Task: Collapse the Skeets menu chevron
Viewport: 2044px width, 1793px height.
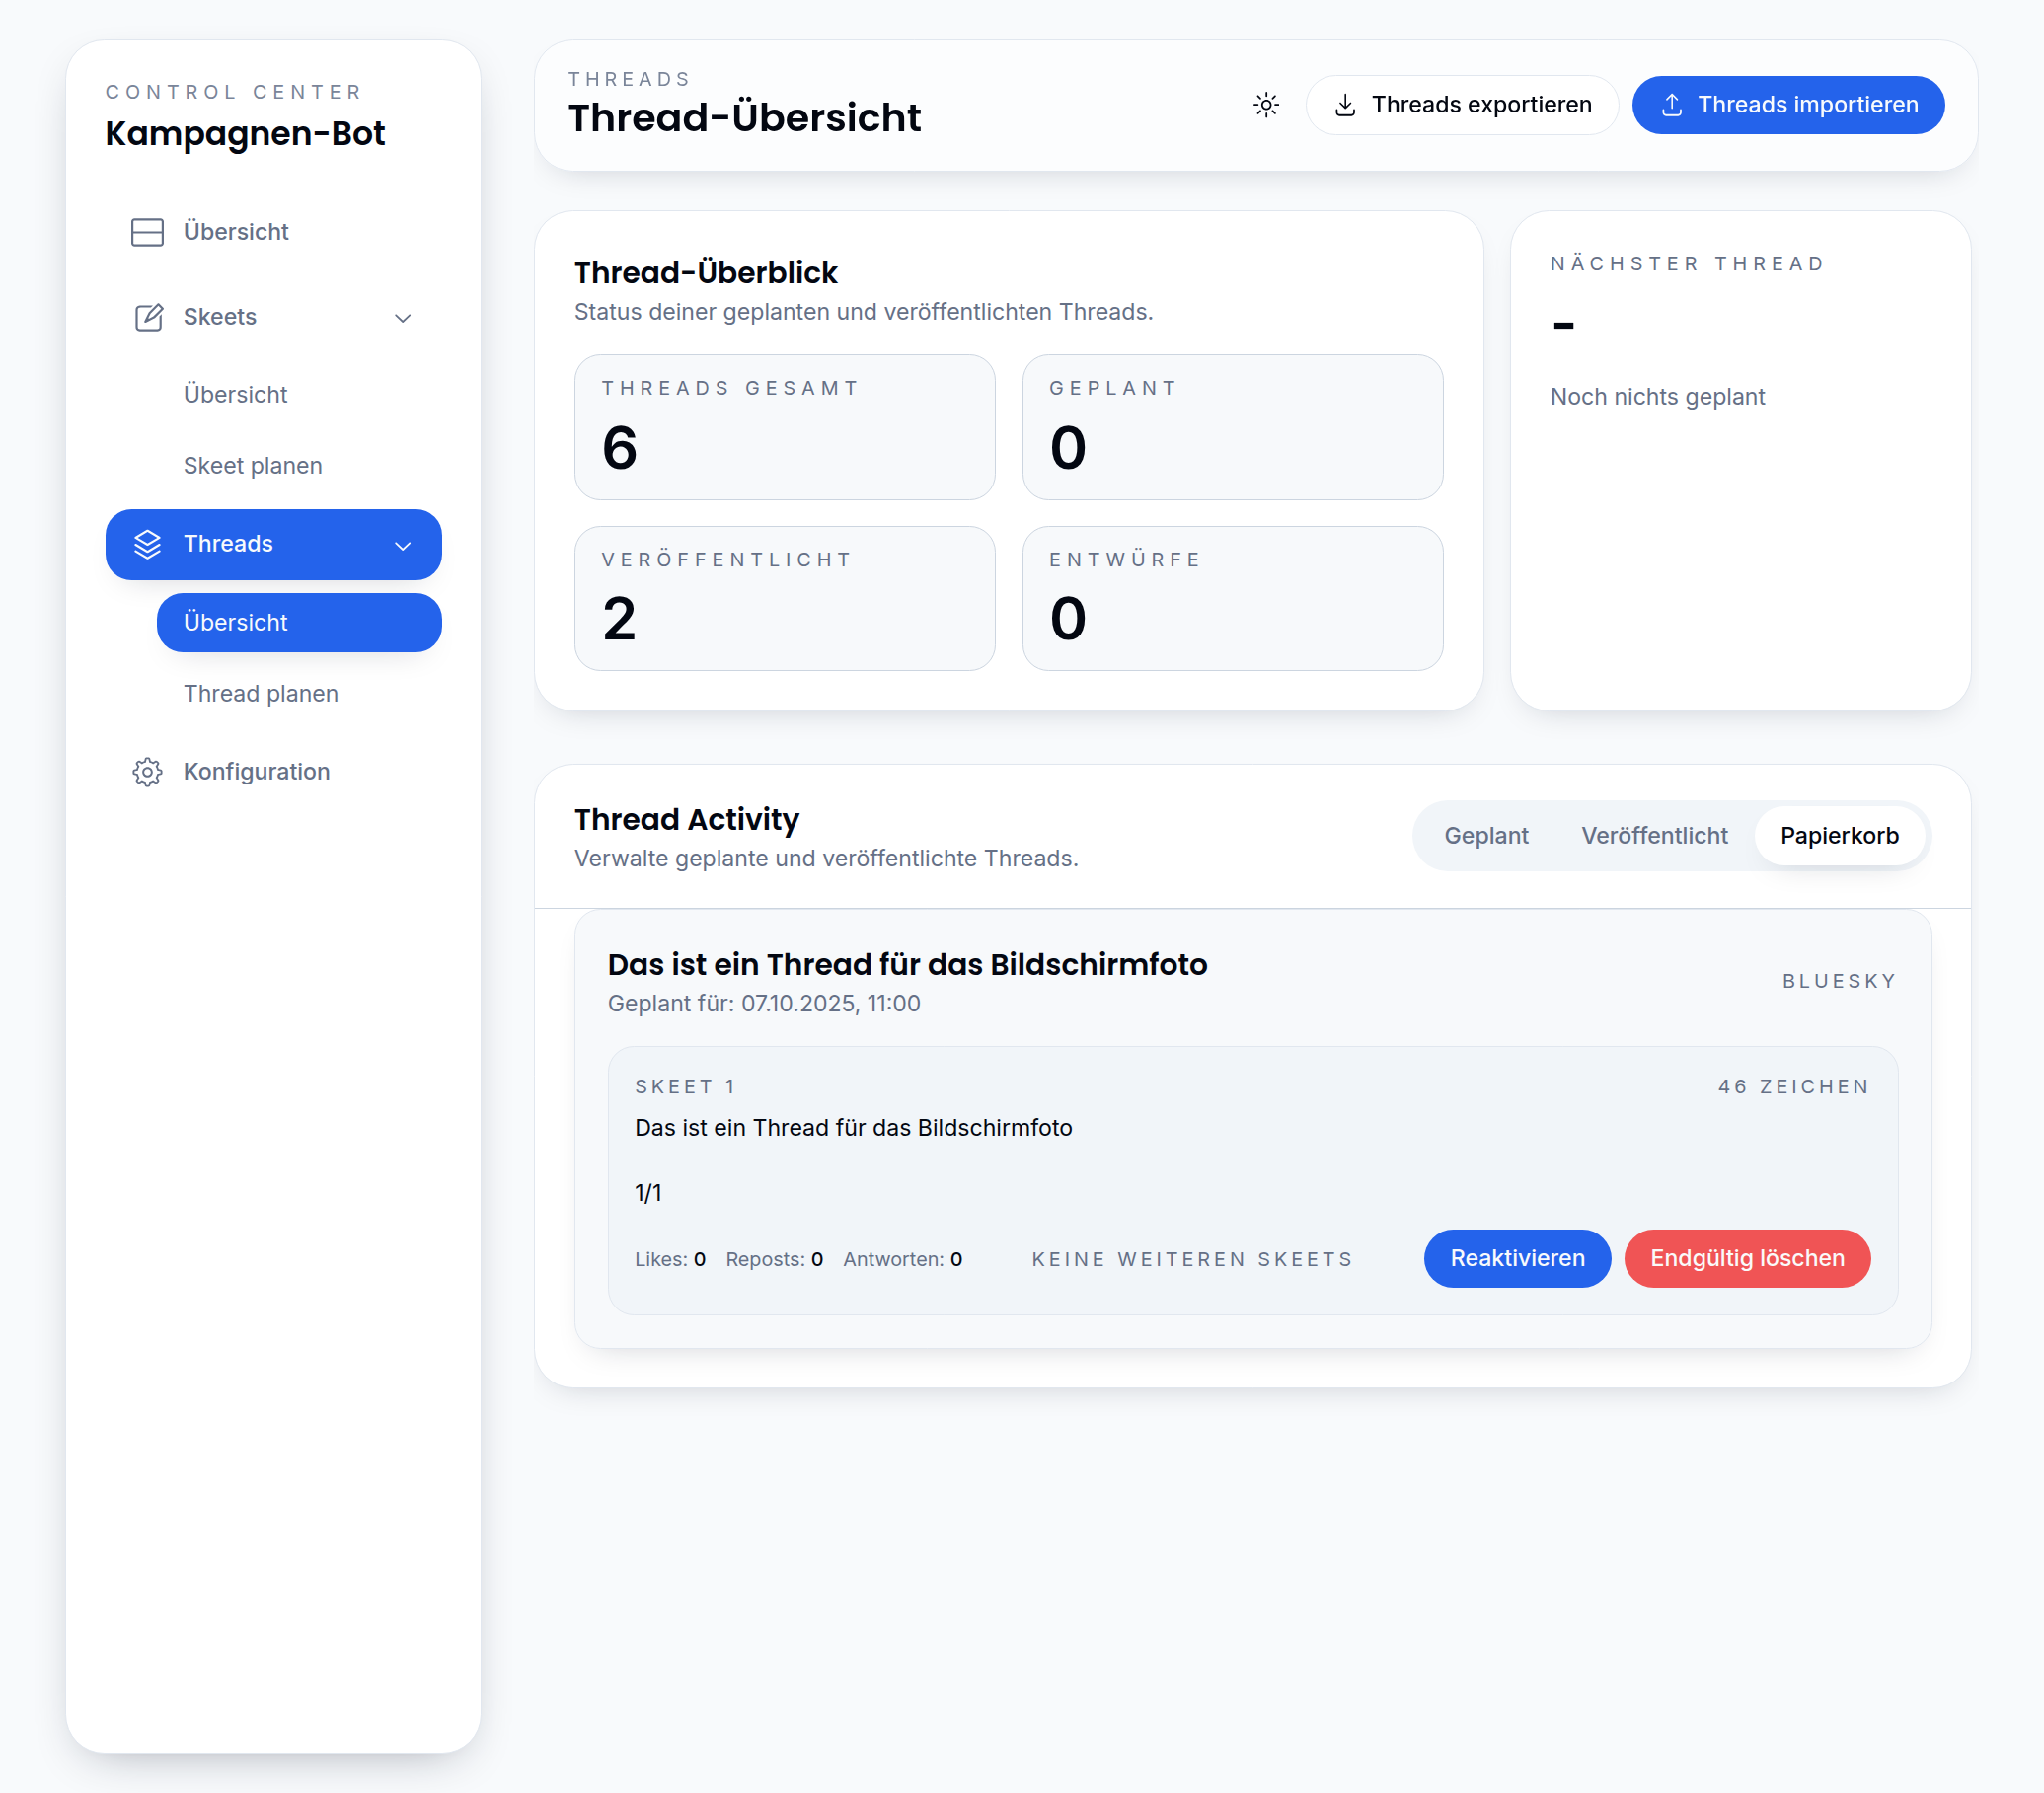Action: [x=403, y=318]
